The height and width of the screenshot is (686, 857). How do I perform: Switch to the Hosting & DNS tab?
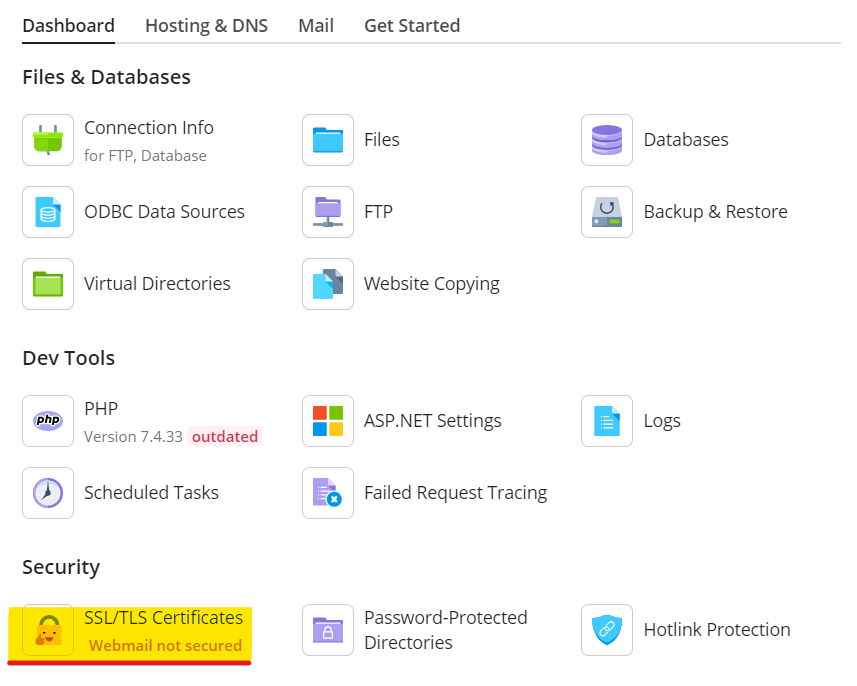(x=206, y=26)
